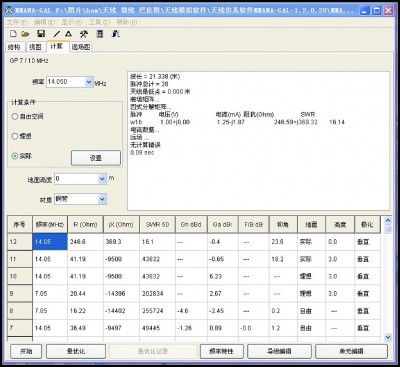
Task: Click row header number 11
Action: pos(20,259)
